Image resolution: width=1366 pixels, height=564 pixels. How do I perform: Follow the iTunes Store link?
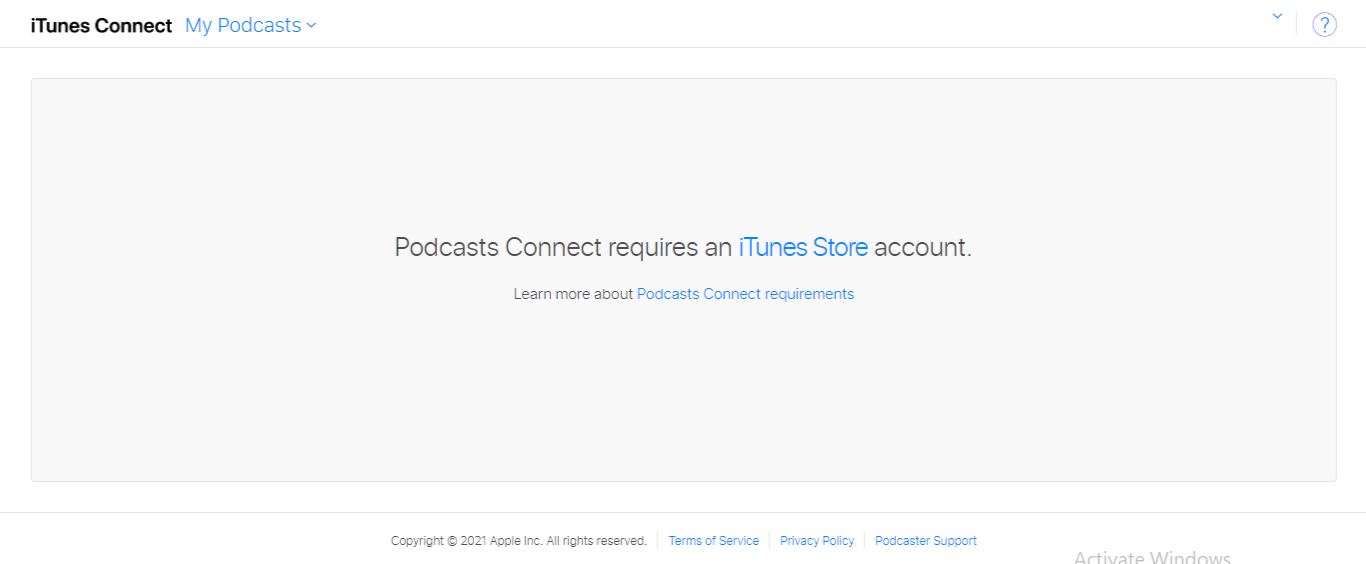click(803, 247)
